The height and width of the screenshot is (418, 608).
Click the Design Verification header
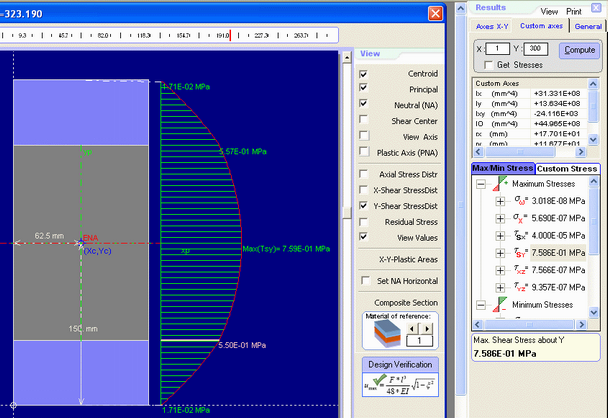click(x=400, y=364)
